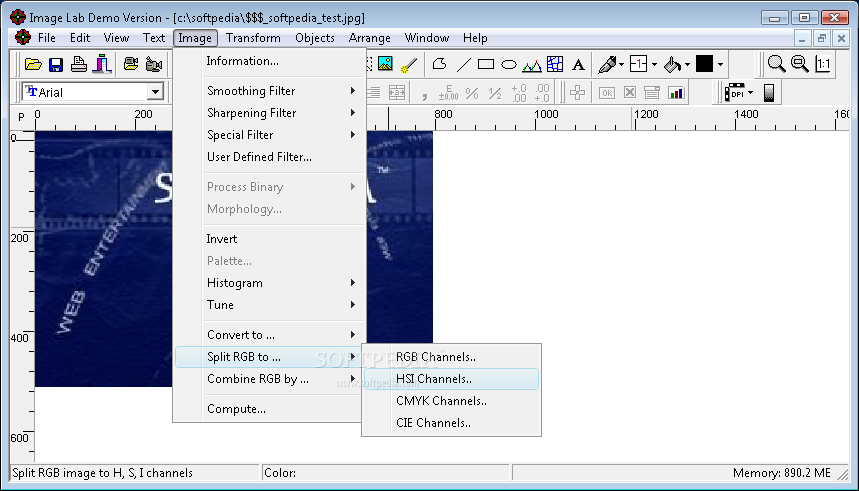Expand the Tune submenu
Image resolution: width=859 pixels, height=491 pixels.
pos(270,305)
